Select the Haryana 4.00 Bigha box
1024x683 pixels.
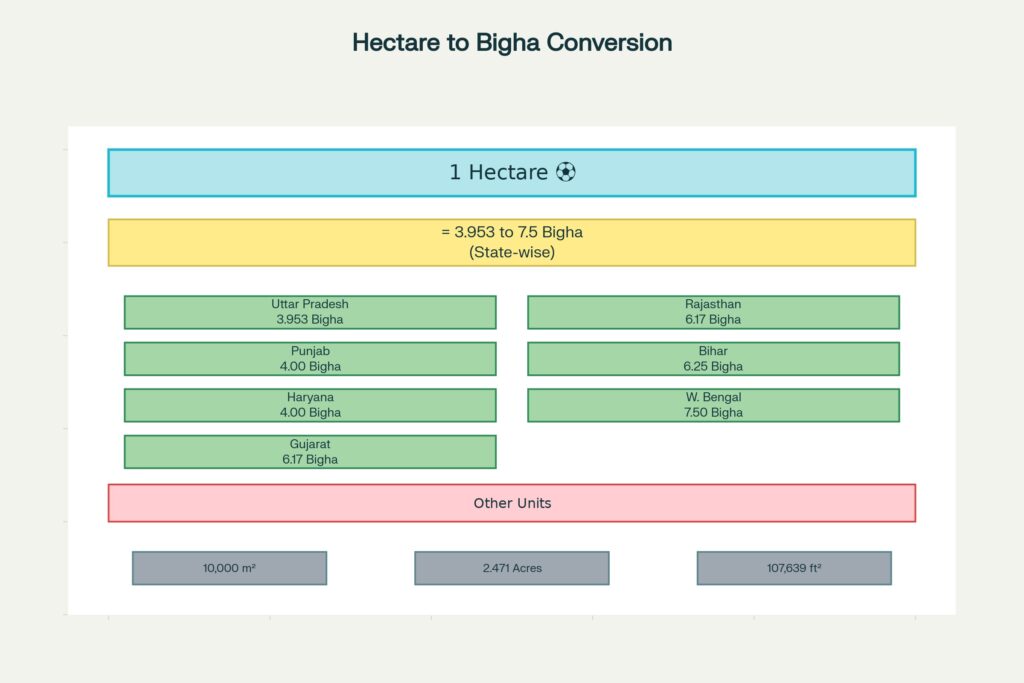click(310, 404)
